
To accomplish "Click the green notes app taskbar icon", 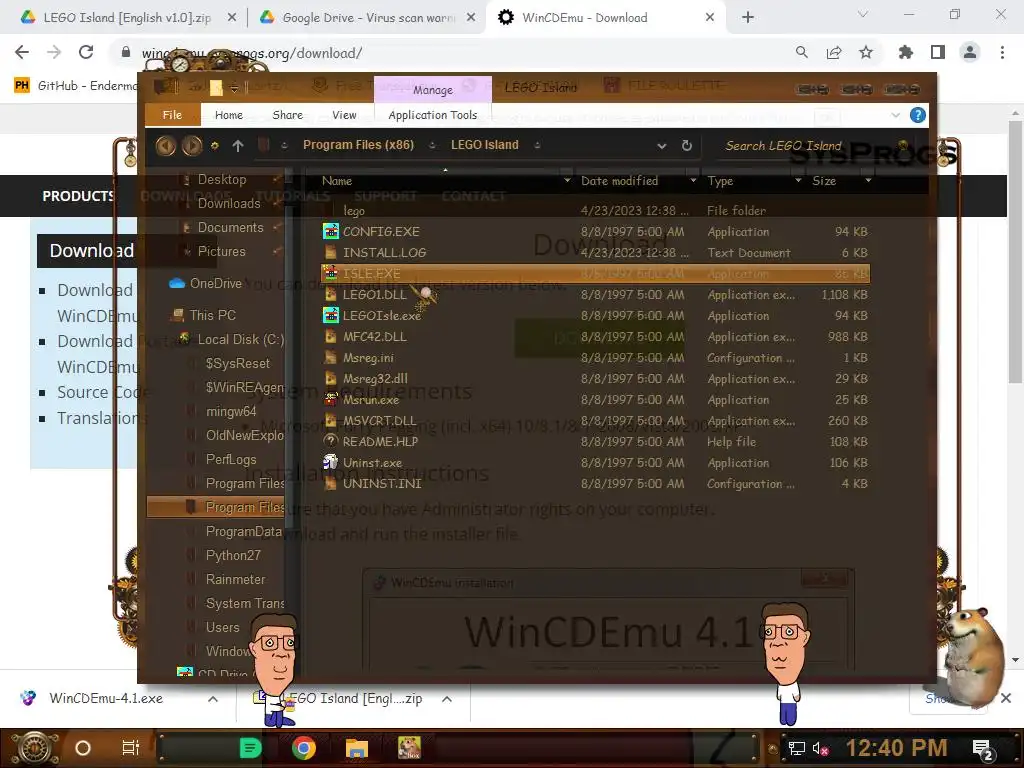I will point(250,748).
